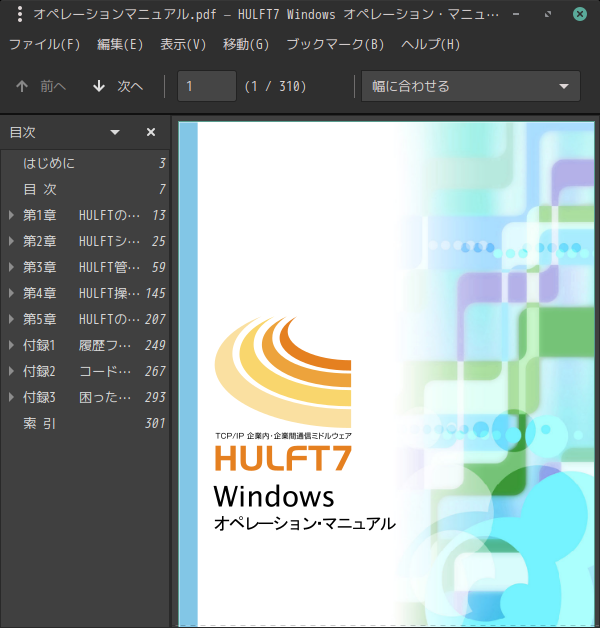Open the ブックマーク(B) menu
The height and width of the screenshot is (628, 600).
(335, 44)
